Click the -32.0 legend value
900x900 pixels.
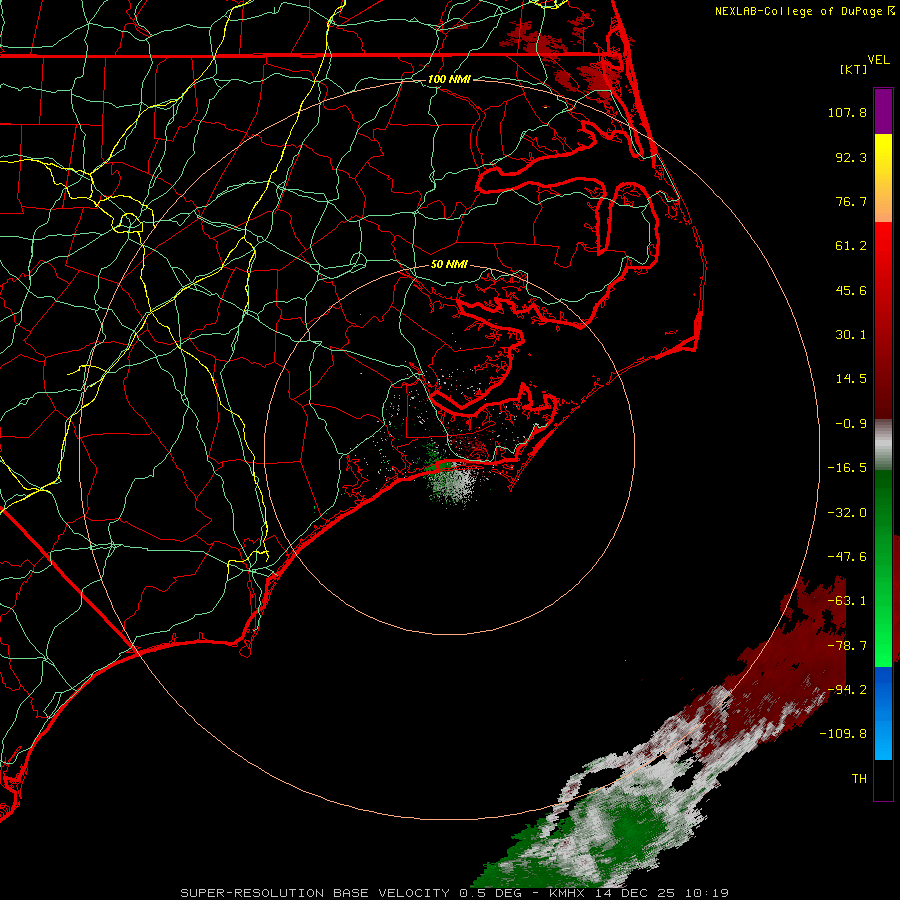point(847,513)
